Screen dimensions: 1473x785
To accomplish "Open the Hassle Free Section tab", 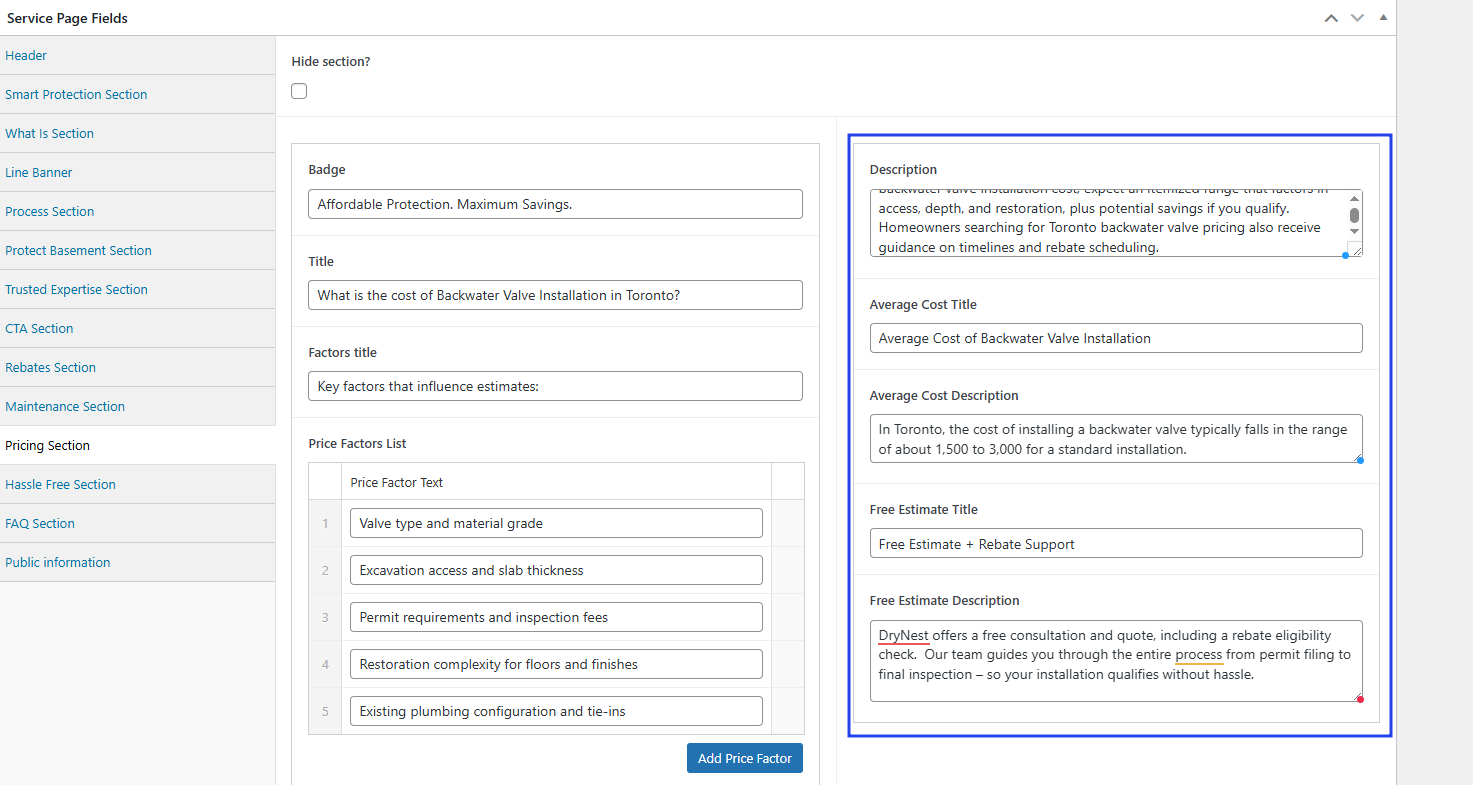I will coord(60,484).
